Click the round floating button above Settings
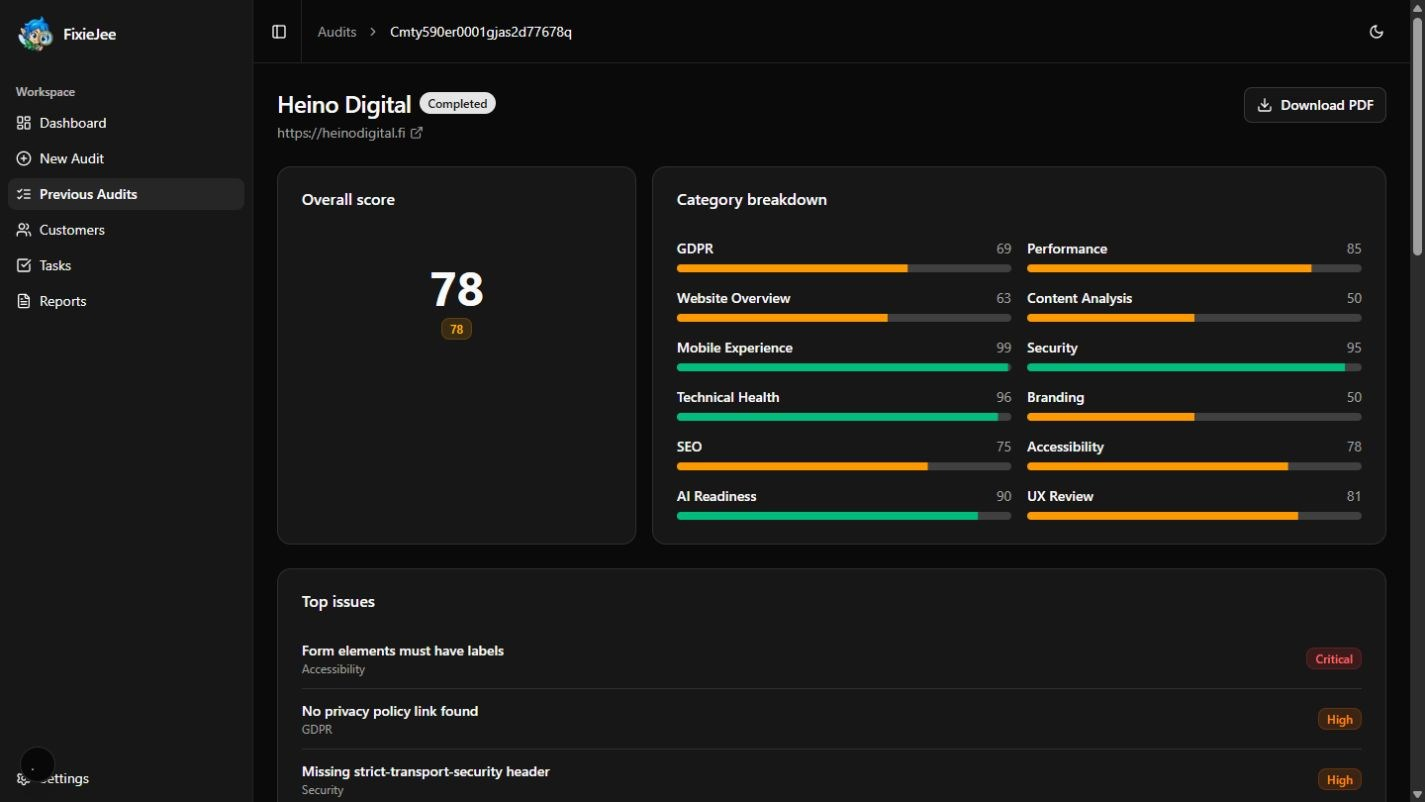Image resolution: width=1425 pixels, height=802 pixels. click(37, 765)
